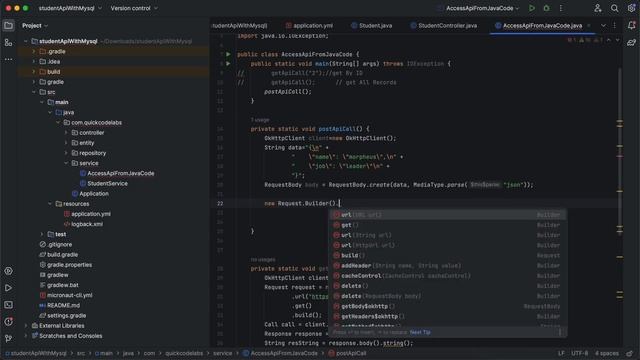Jump to next highlighted error arrow
This screenshot has width=640, height=360.
pyautogui.click(x=618, y=40)
